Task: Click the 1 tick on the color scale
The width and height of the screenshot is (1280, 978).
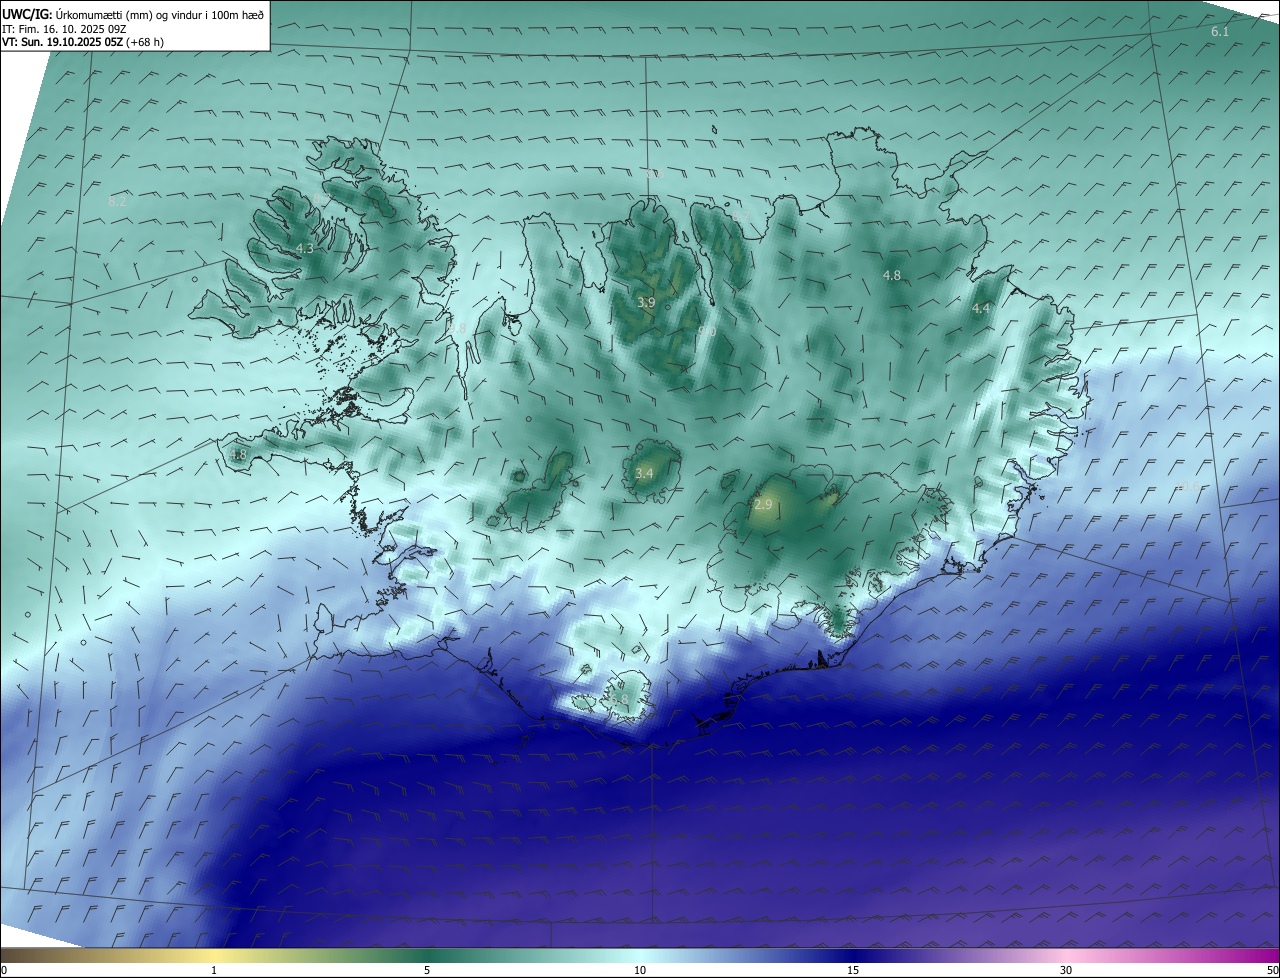Action: pos(214,970)
